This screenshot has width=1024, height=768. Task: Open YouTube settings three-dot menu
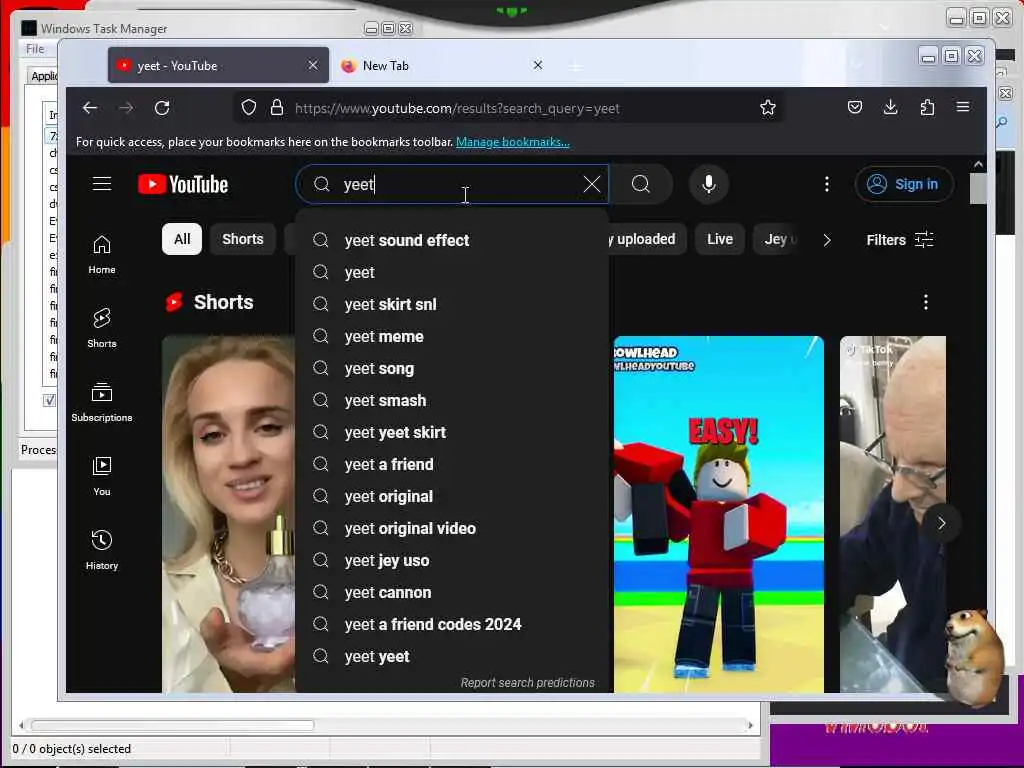coord(827,184)
